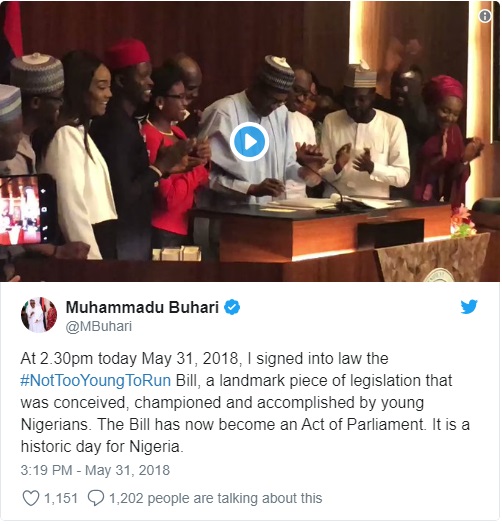Viewport: 502px width, 524px height.
Task: Click the blue verified badge checkmark
Action: pos(232,307)
